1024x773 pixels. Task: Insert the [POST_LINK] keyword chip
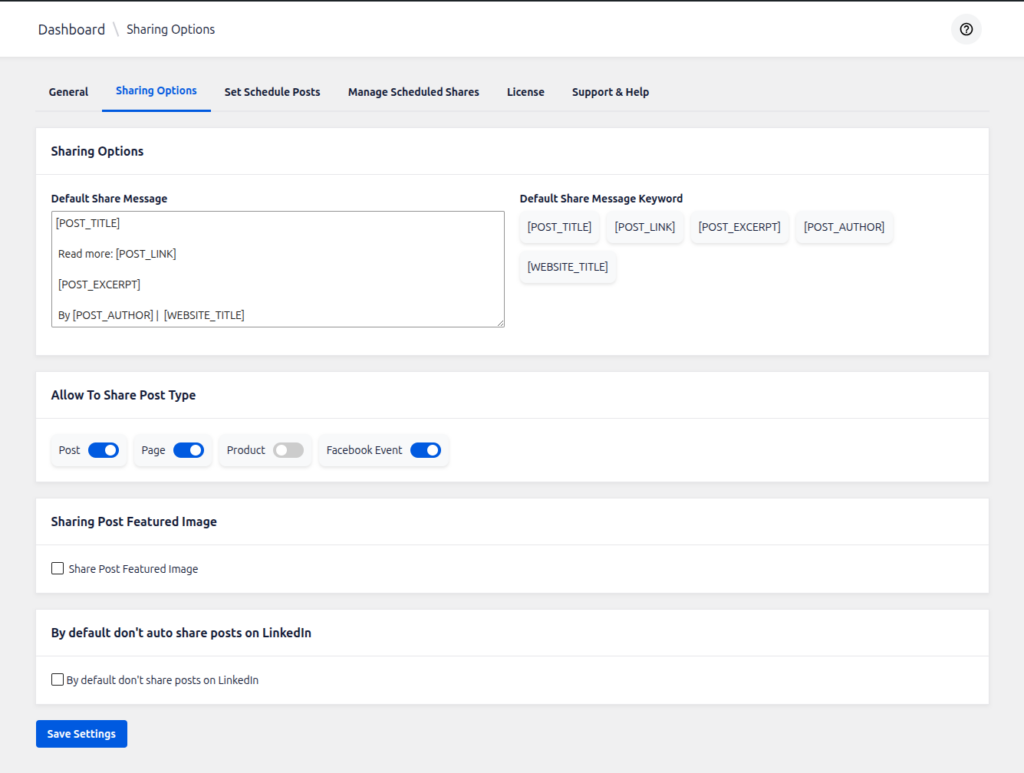click(x=644, y=227)
